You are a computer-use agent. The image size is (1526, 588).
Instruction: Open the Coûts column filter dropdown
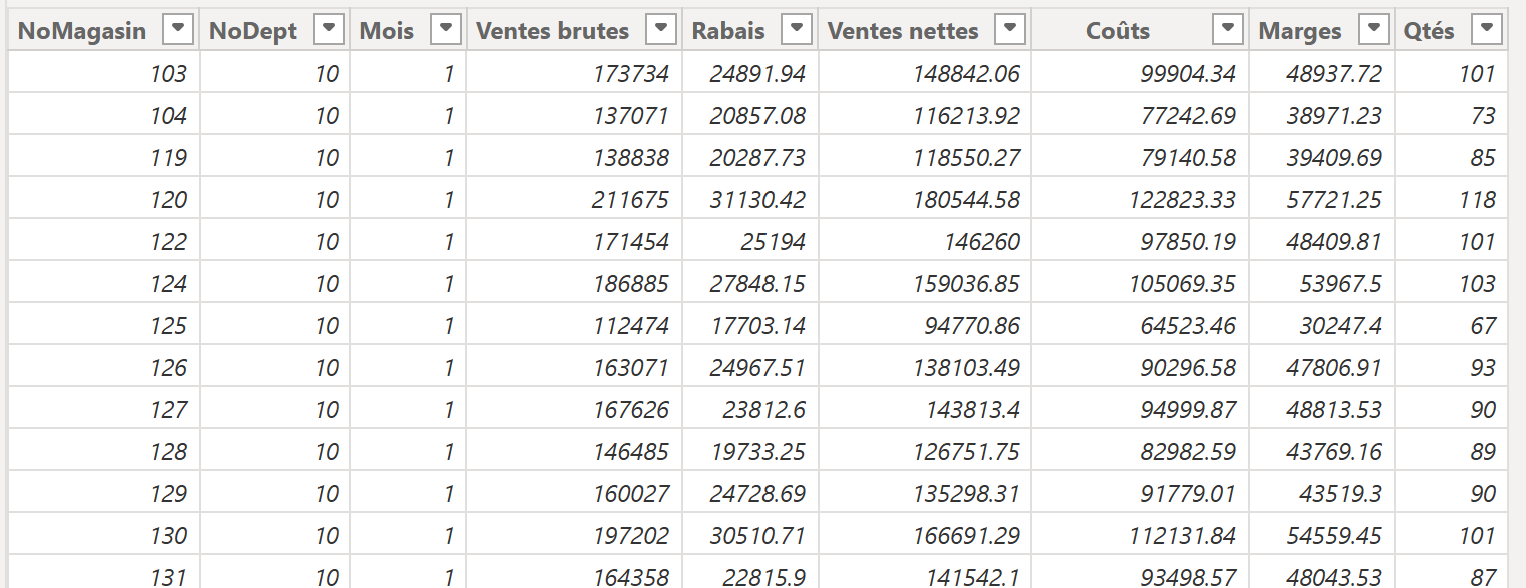pos(1228,30)
